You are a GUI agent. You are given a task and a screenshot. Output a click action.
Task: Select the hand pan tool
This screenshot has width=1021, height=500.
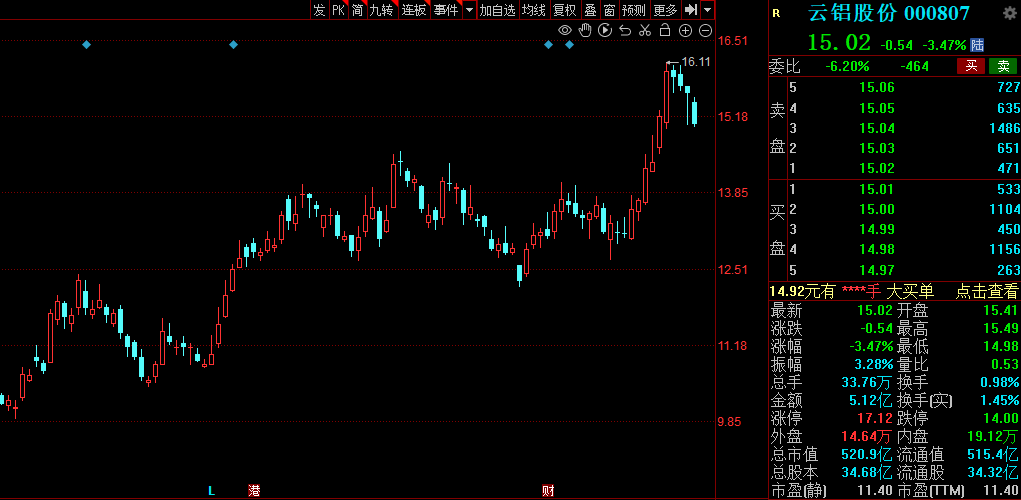coord(585,30)
